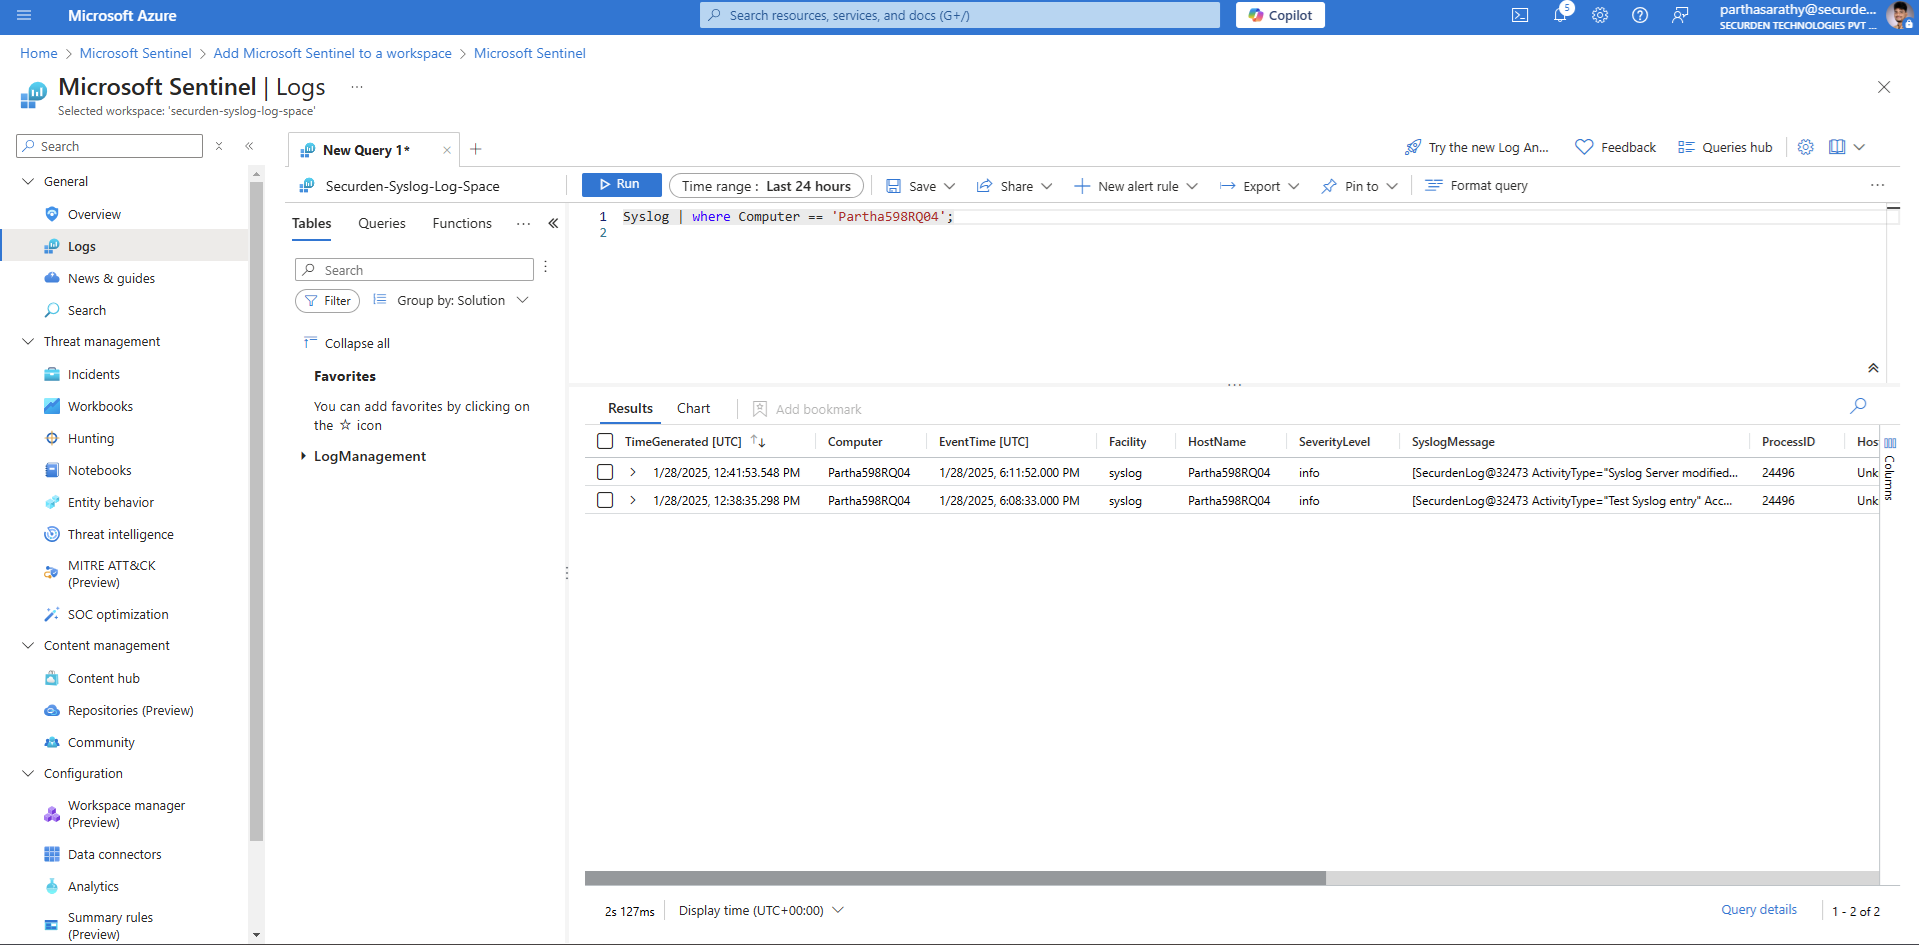Image resolution: width=1919 pixels, height=945 pixels.
Task: Open the Azure portal hamburger menu
Action: [x=24, y=15]
